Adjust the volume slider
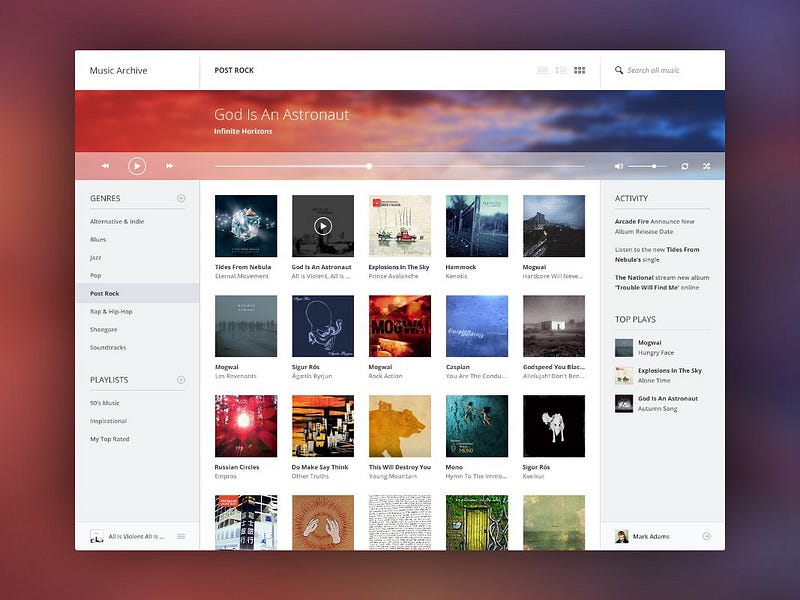Screen dimensions: 800x600 647,166
